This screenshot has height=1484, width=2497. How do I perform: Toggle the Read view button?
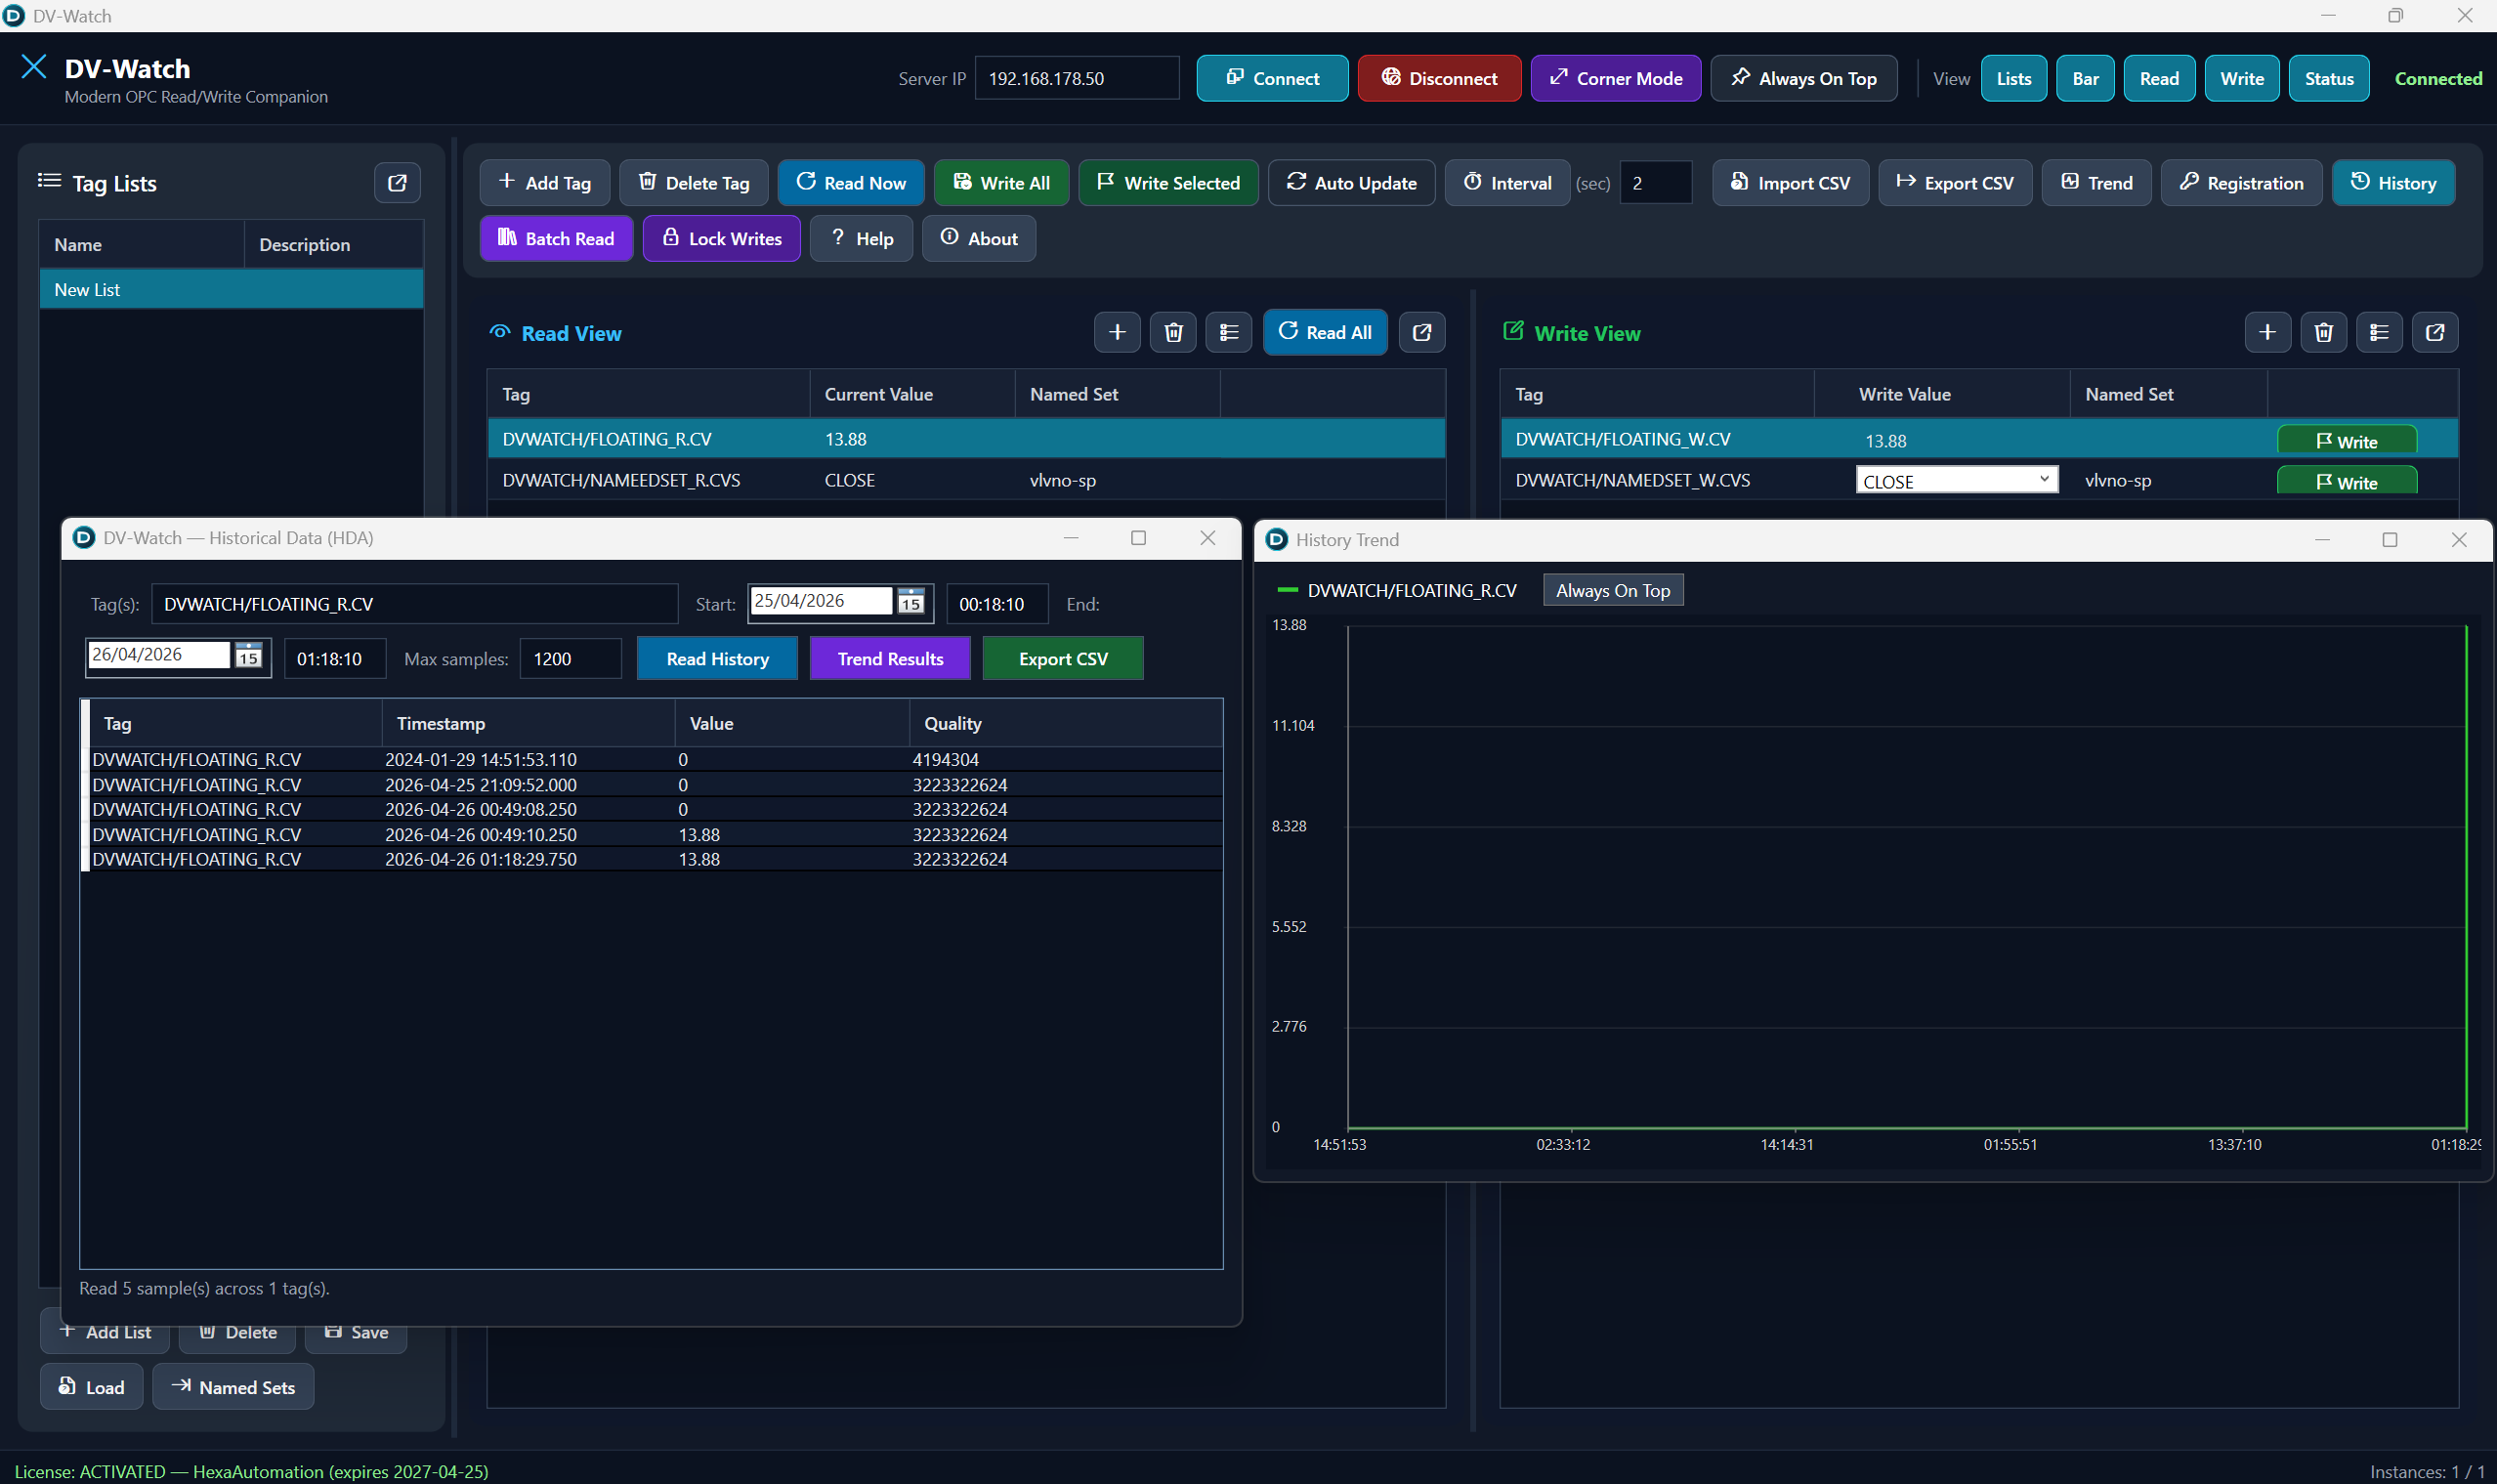tap(2159, 78)
